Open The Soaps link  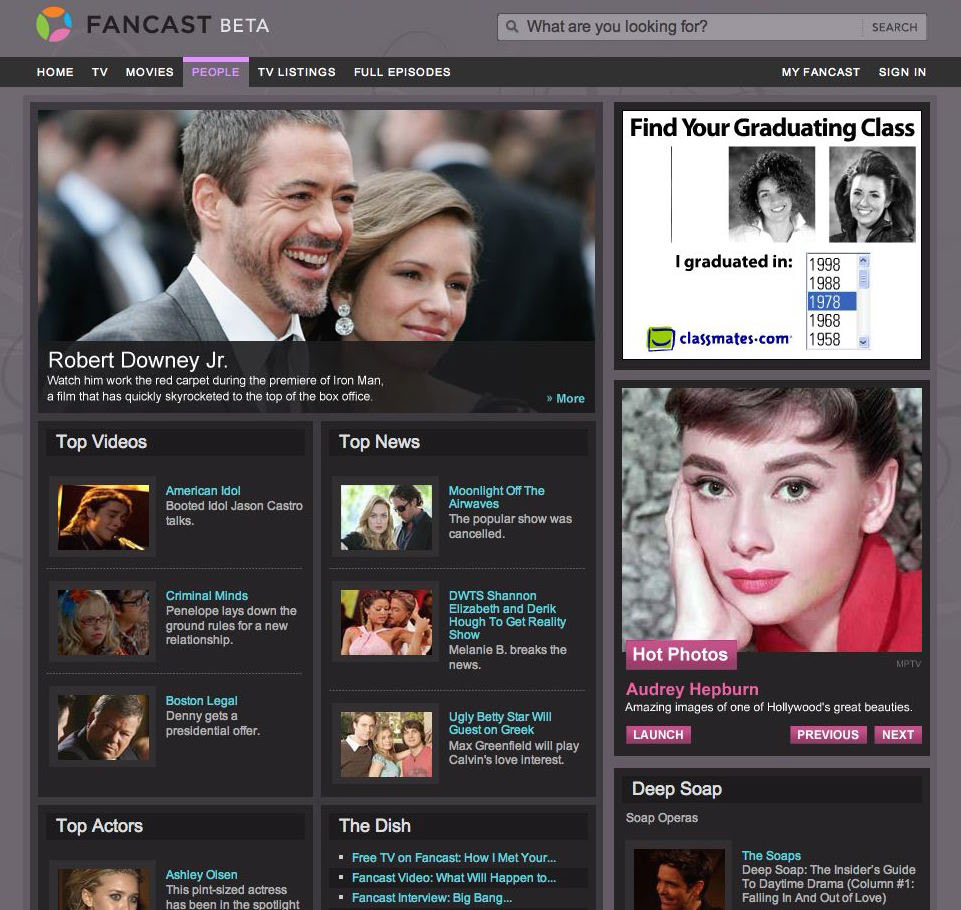[772, 855]
